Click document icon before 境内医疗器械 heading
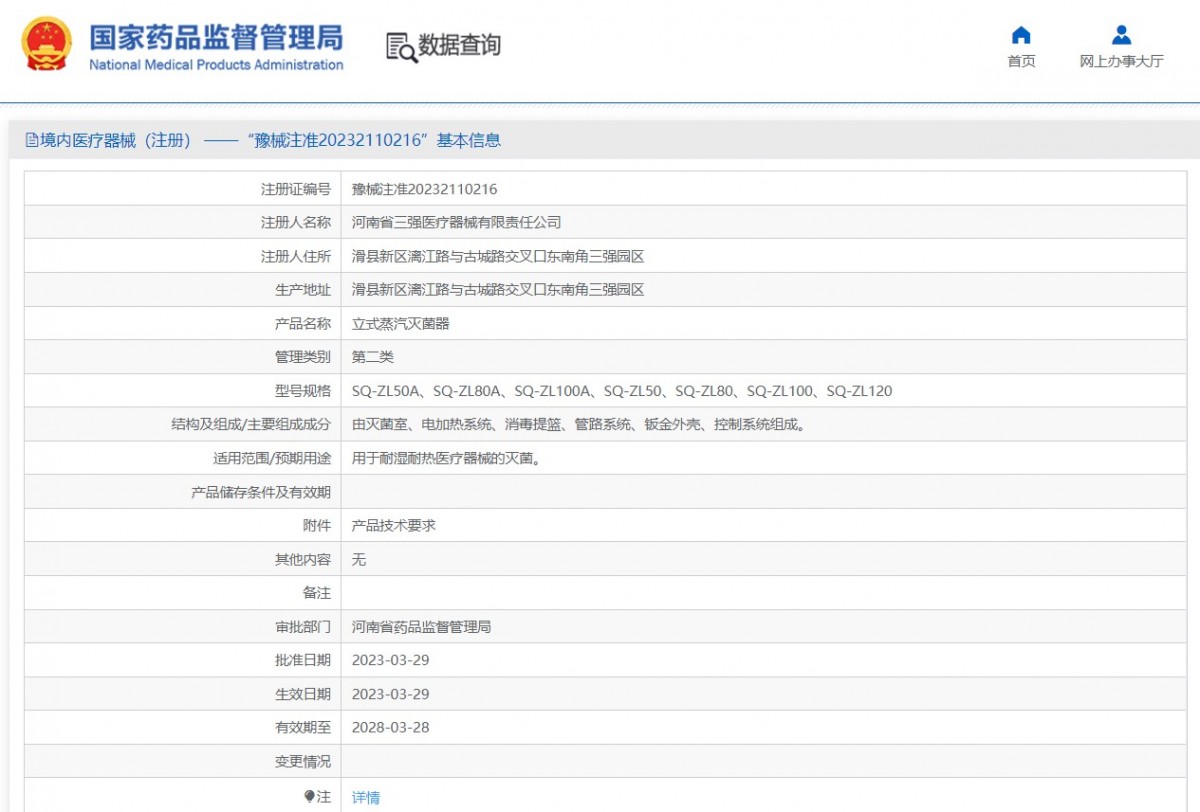Viewport: 1200px width, 812px height. [32, 140]
